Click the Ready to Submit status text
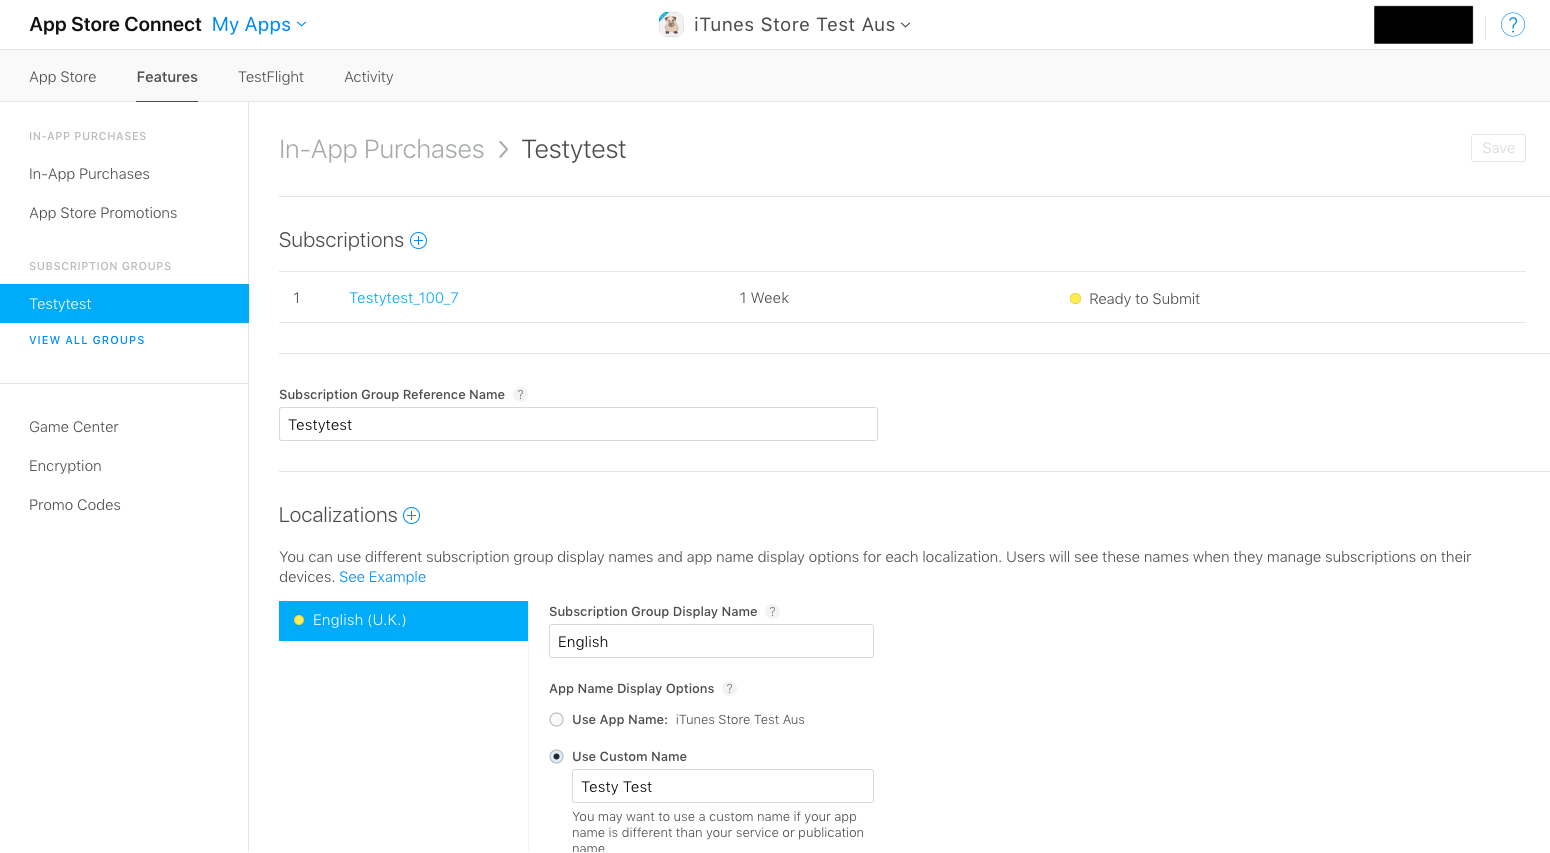This screenshot has width=1550, height=853. coord(1144,299)
